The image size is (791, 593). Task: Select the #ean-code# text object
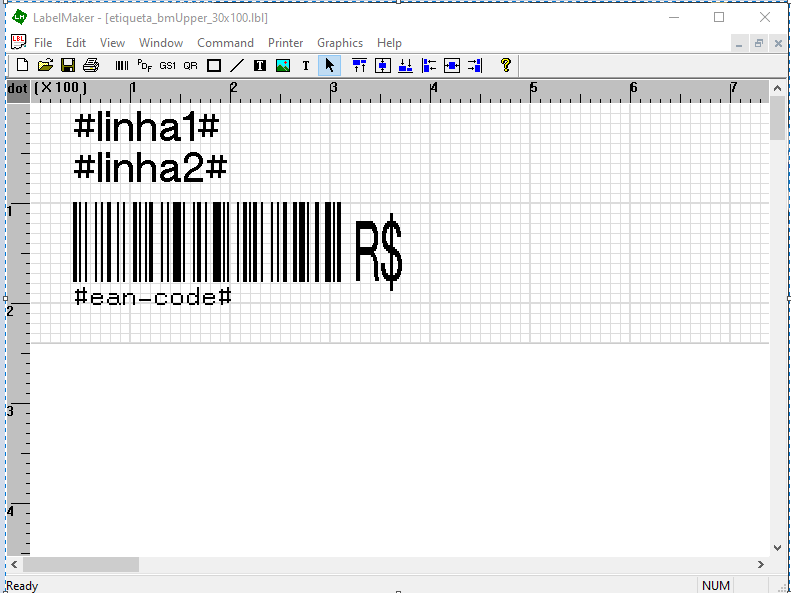[153, 297]
